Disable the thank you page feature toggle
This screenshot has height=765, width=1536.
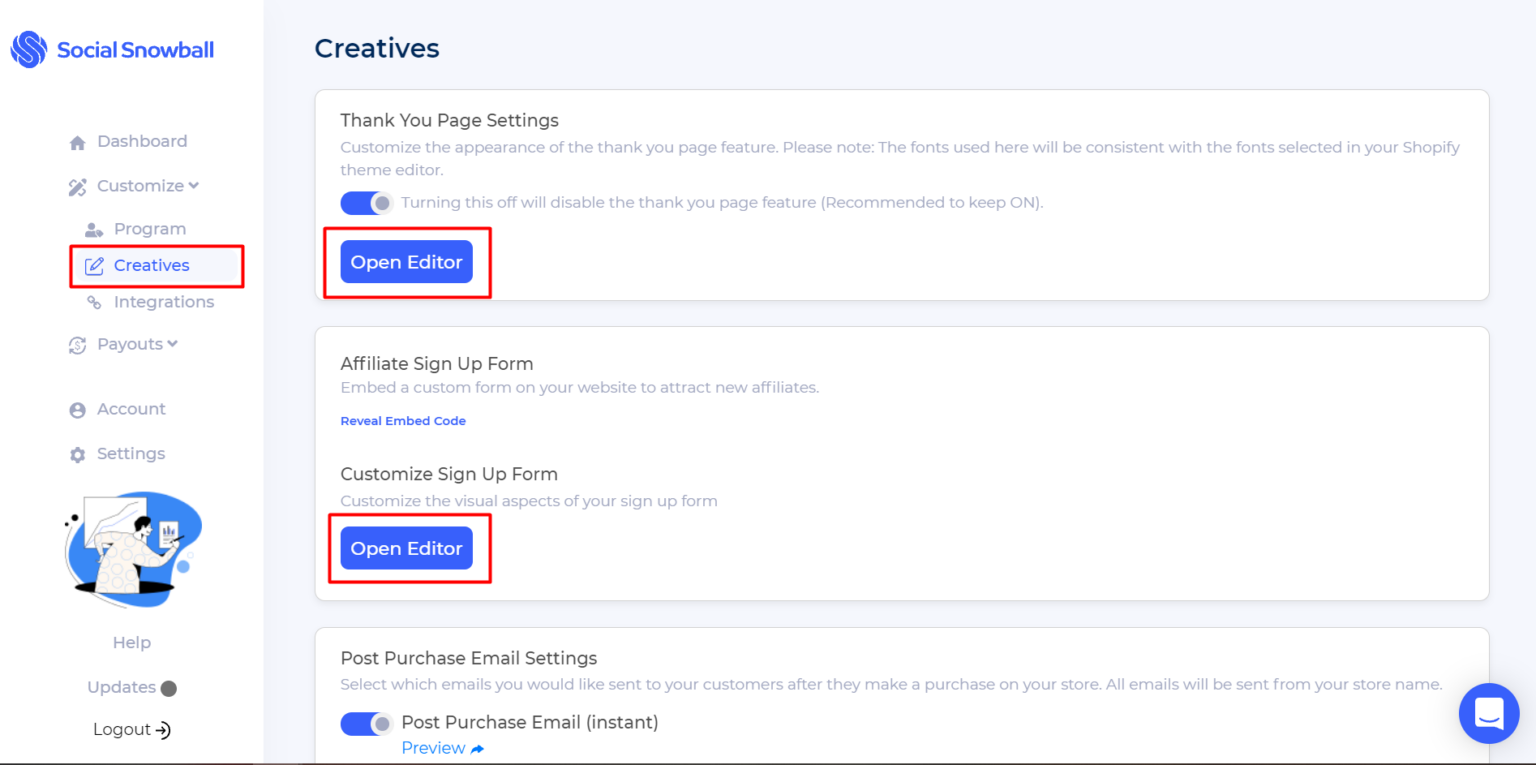(367, 202)
